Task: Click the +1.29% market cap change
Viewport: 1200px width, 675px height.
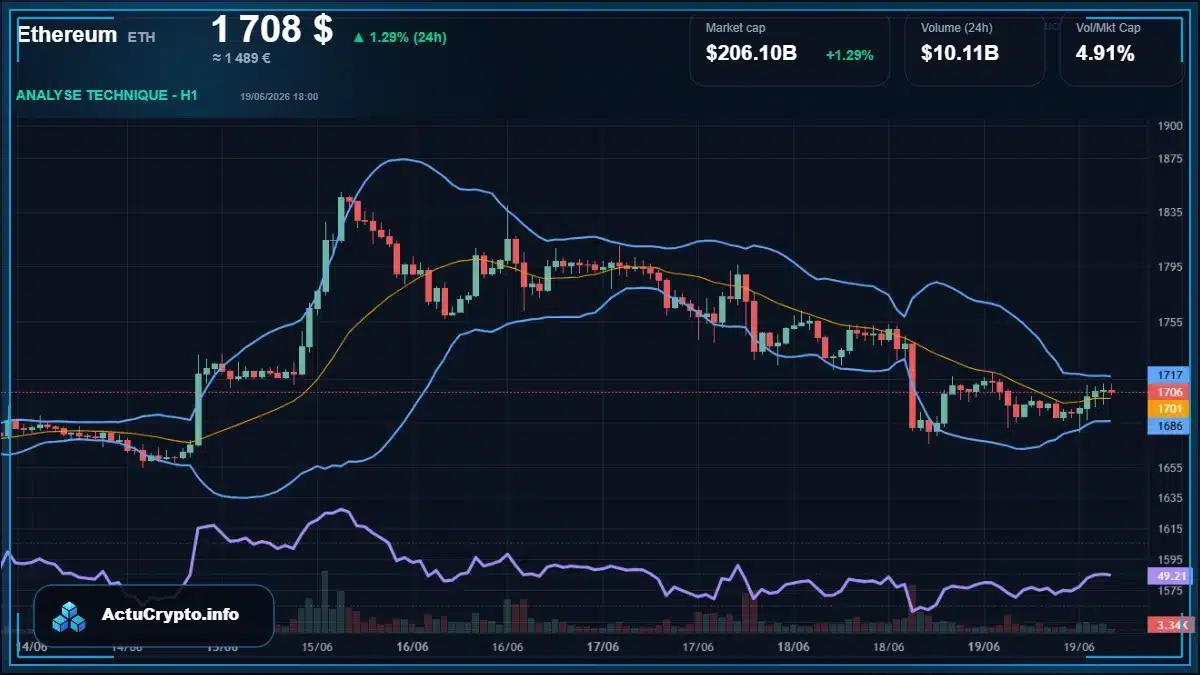Action: pos(849,55)
